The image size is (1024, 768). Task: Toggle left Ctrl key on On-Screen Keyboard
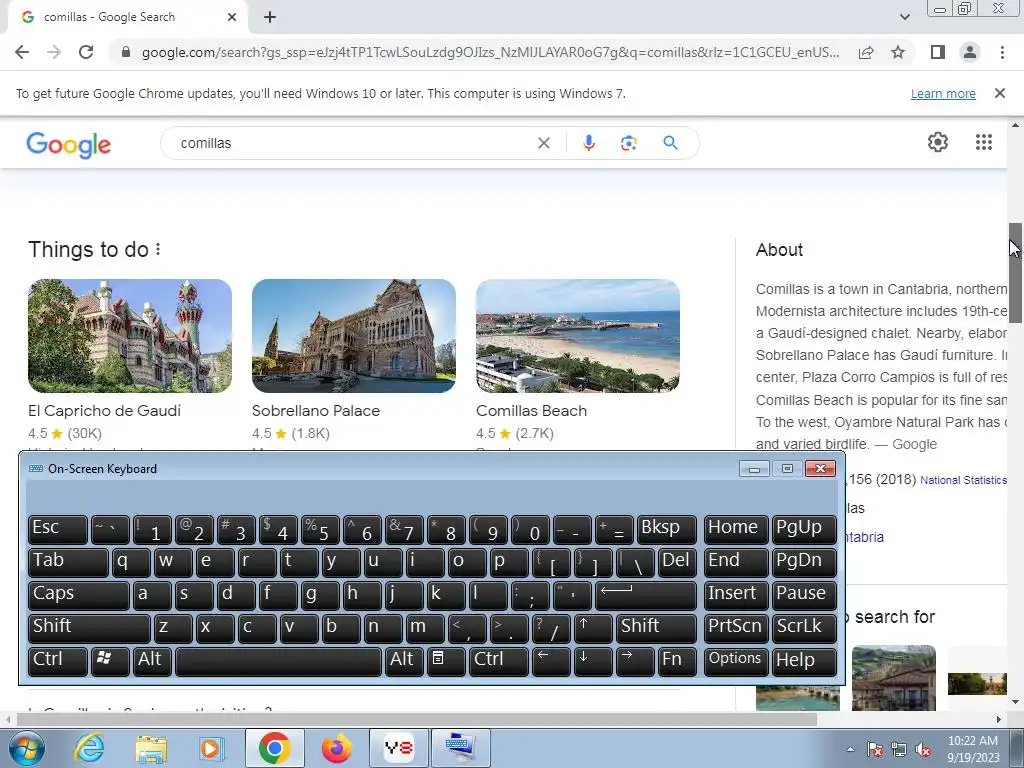point(57,660)
